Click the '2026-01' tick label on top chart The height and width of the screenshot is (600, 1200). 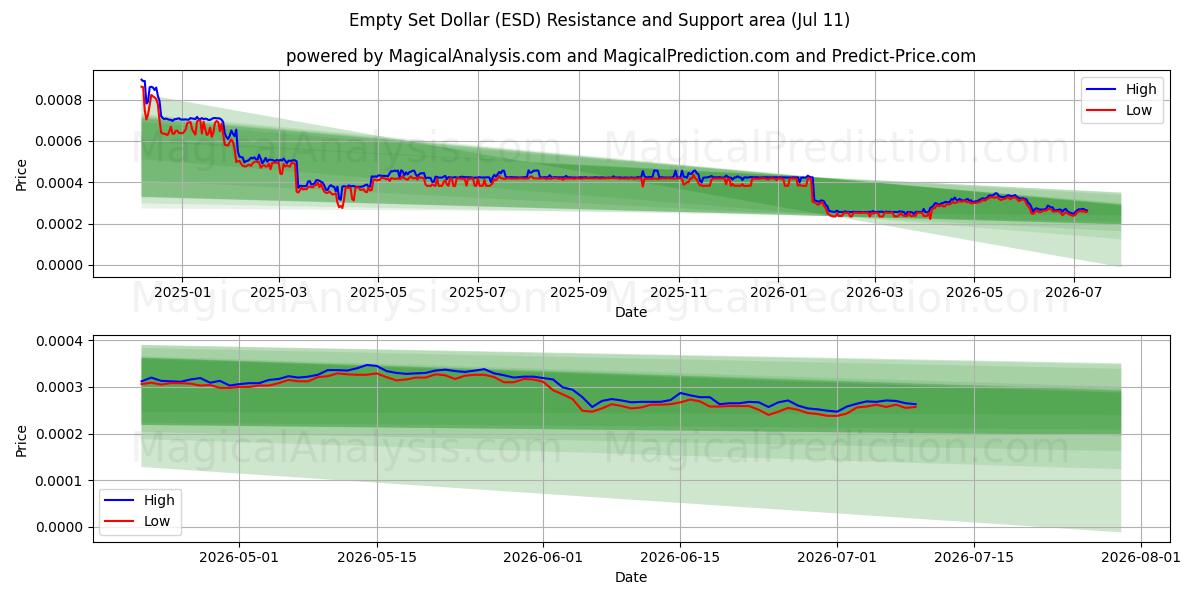pyautogui.click(x=778, y=293)
